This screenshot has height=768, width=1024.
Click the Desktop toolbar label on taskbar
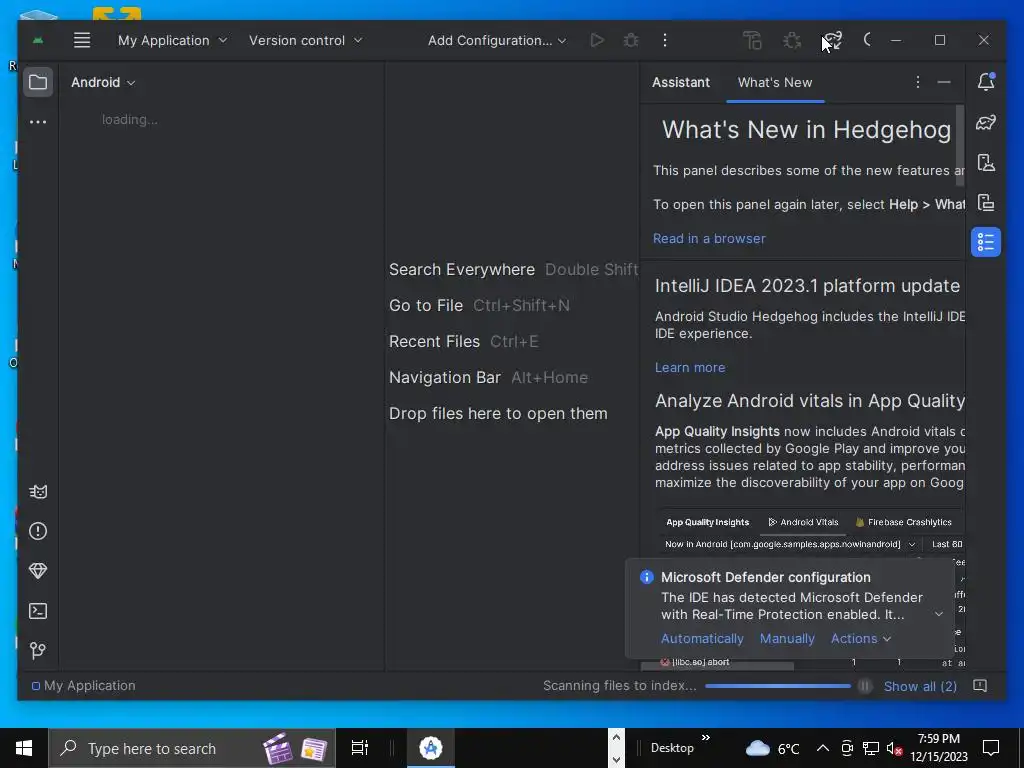tap(672, 748)
